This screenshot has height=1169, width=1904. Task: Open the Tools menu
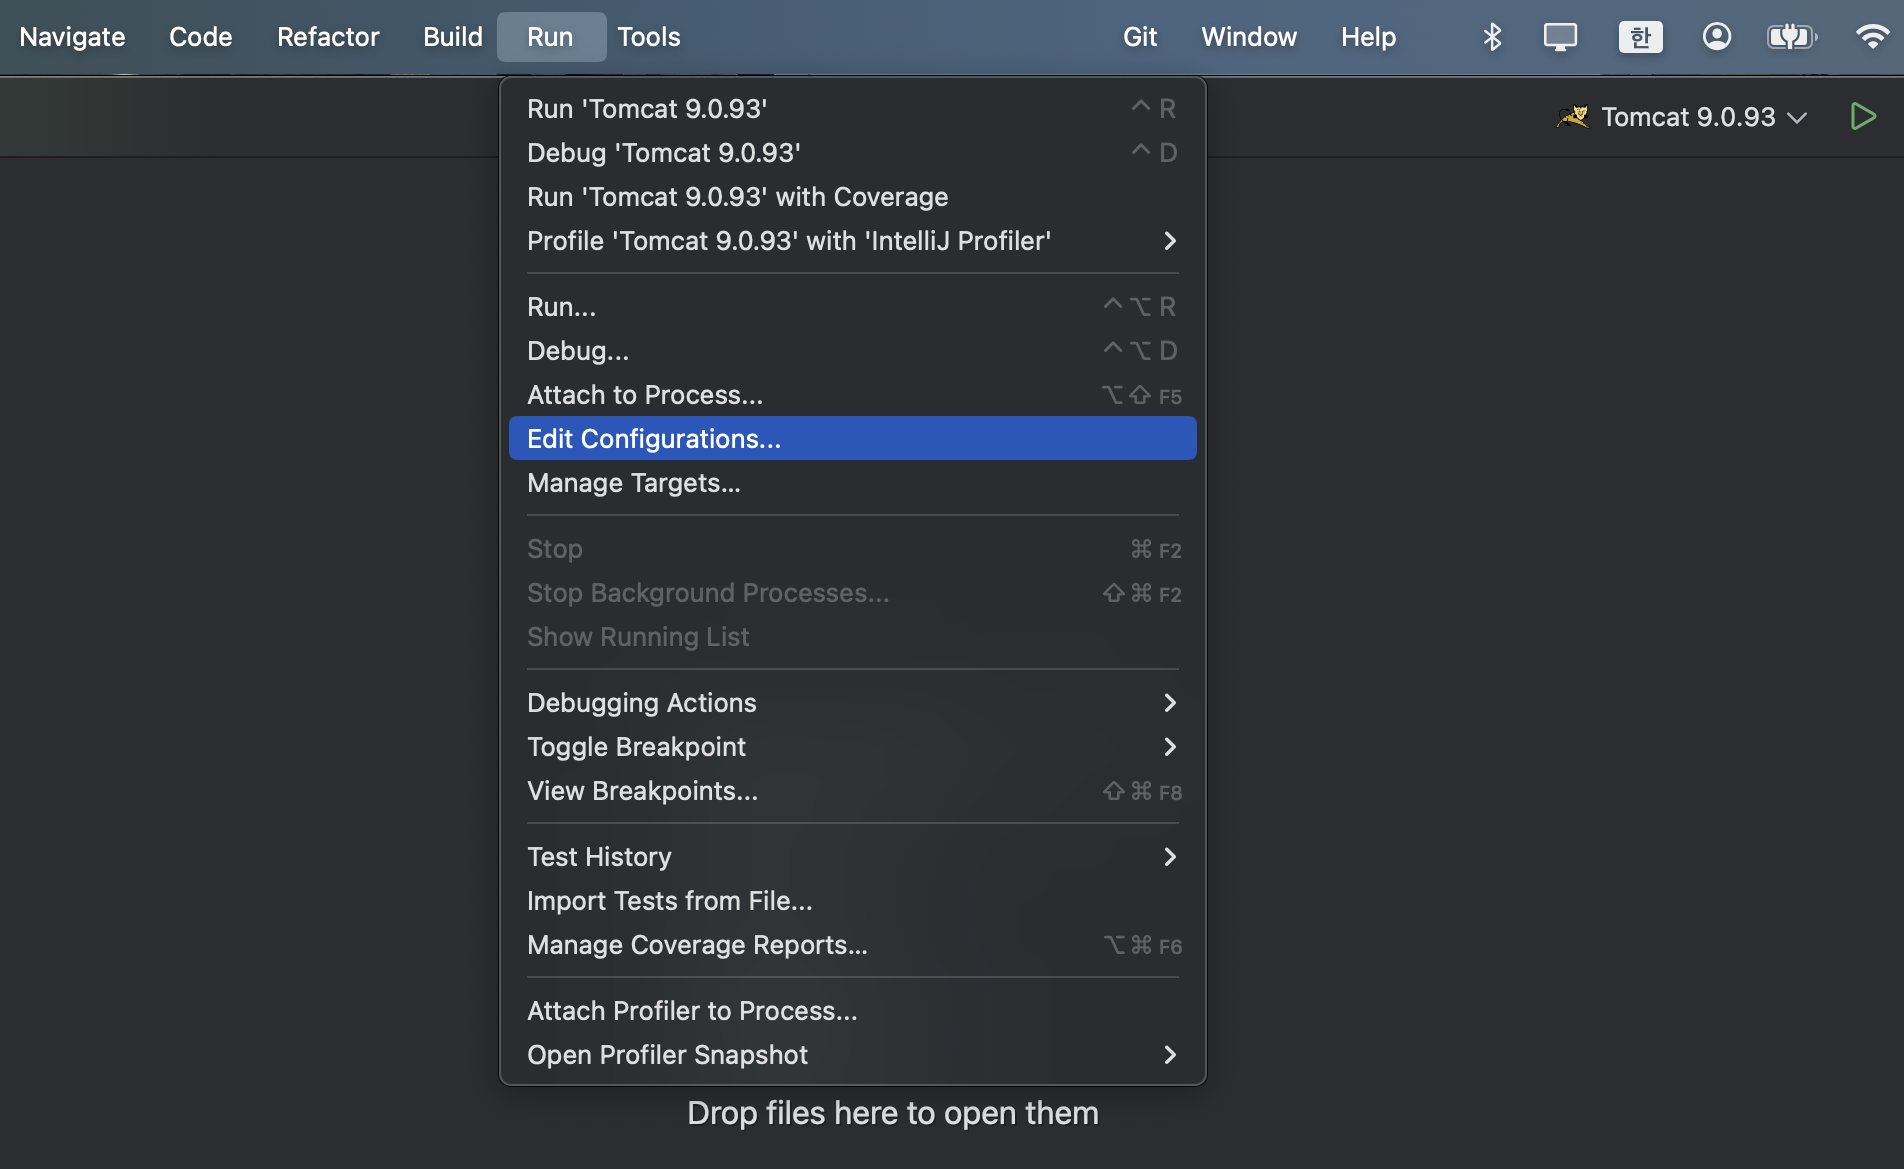pos(649,37)
